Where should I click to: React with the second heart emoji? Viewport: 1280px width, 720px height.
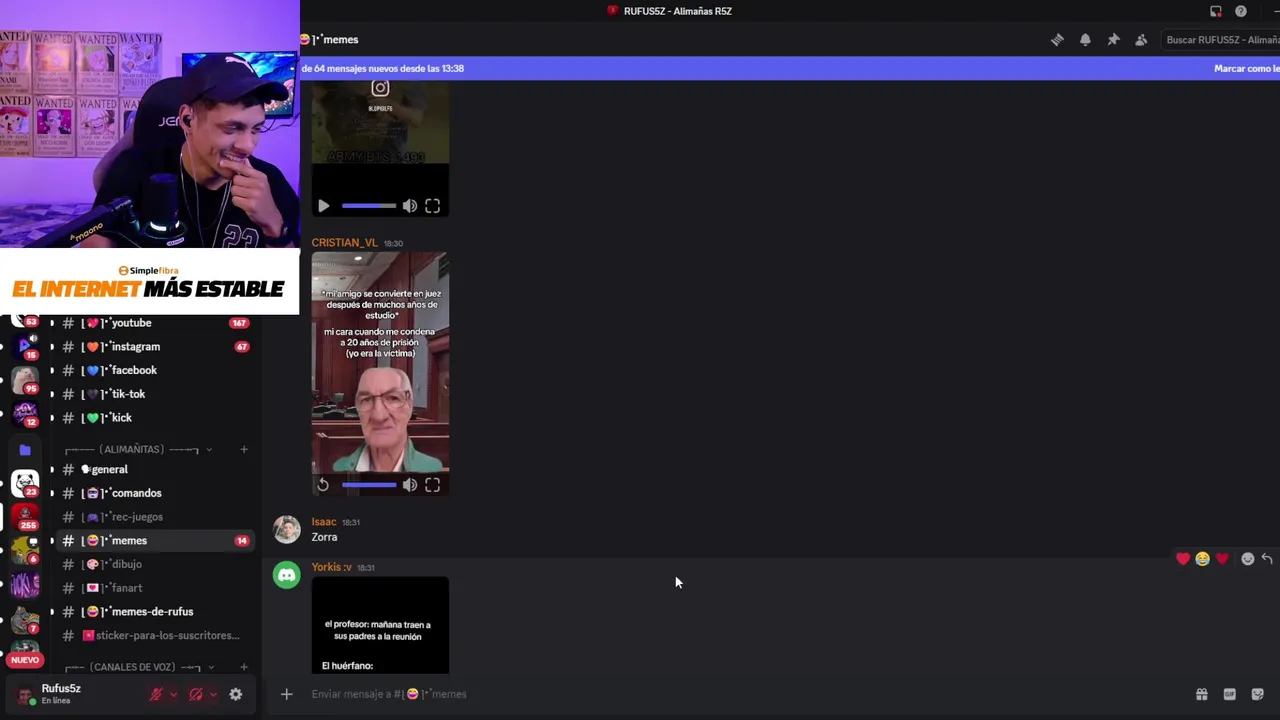coord(1222,559)
